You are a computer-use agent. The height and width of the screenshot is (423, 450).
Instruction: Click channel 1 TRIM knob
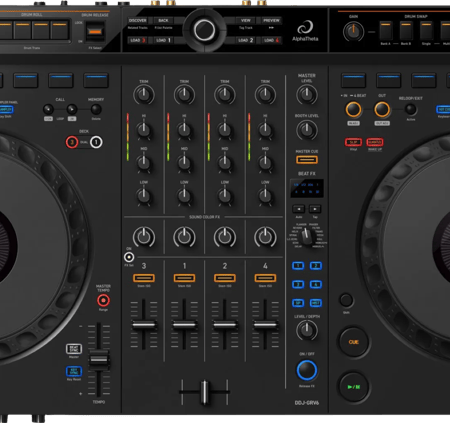[184, 95]
